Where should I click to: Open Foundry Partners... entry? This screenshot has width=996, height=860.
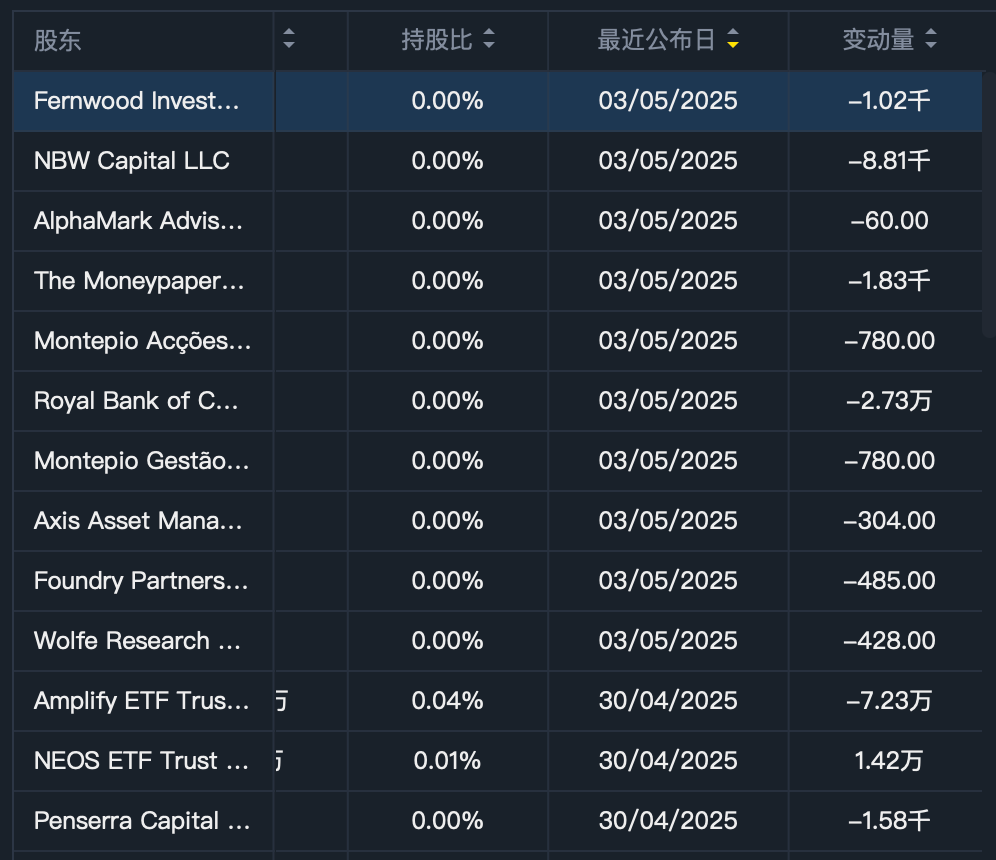140,581
